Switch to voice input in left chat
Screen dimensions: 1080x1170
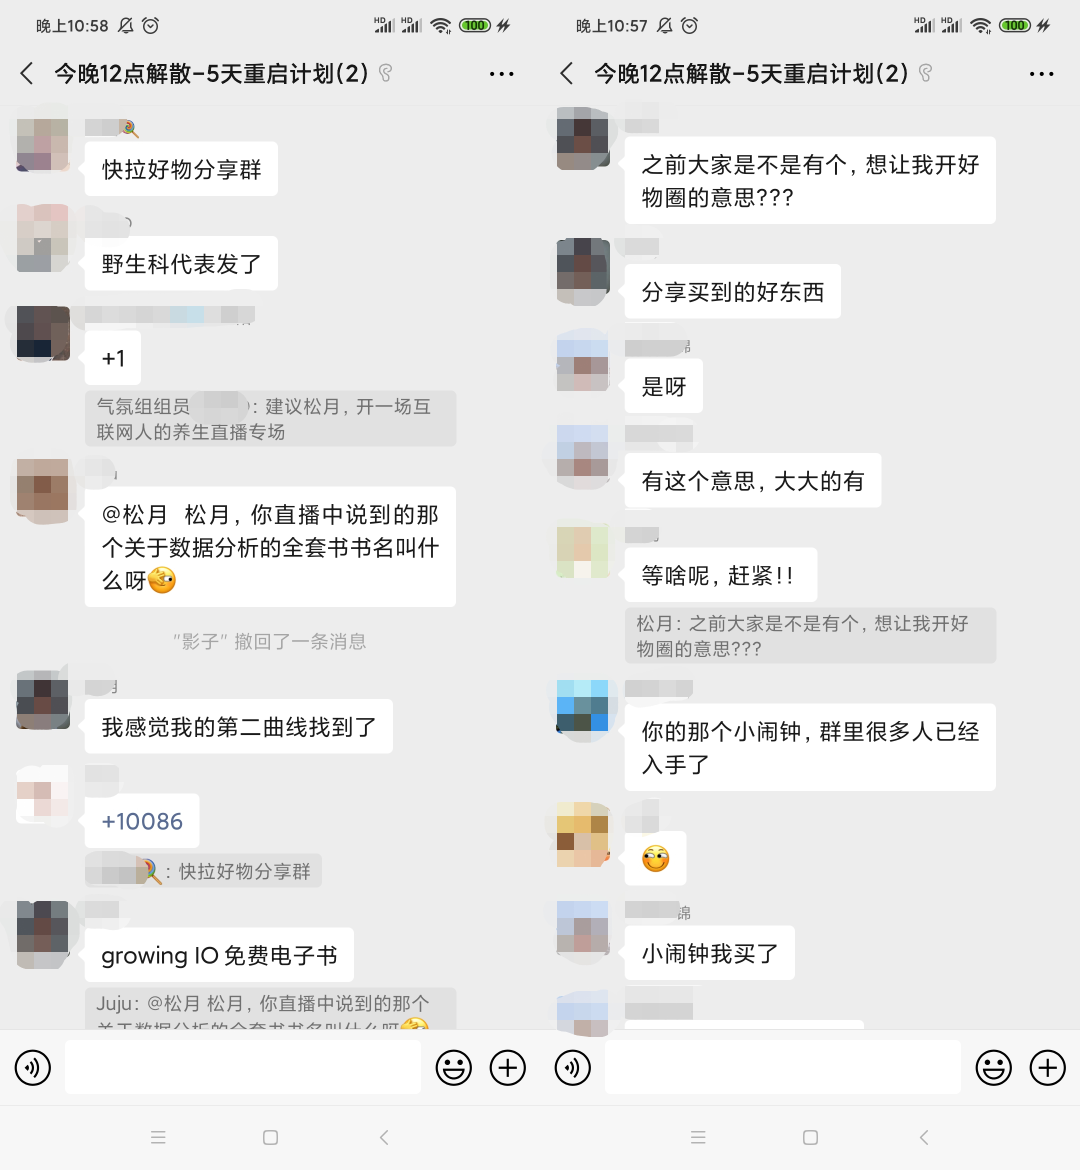(x=33, y=1068)
